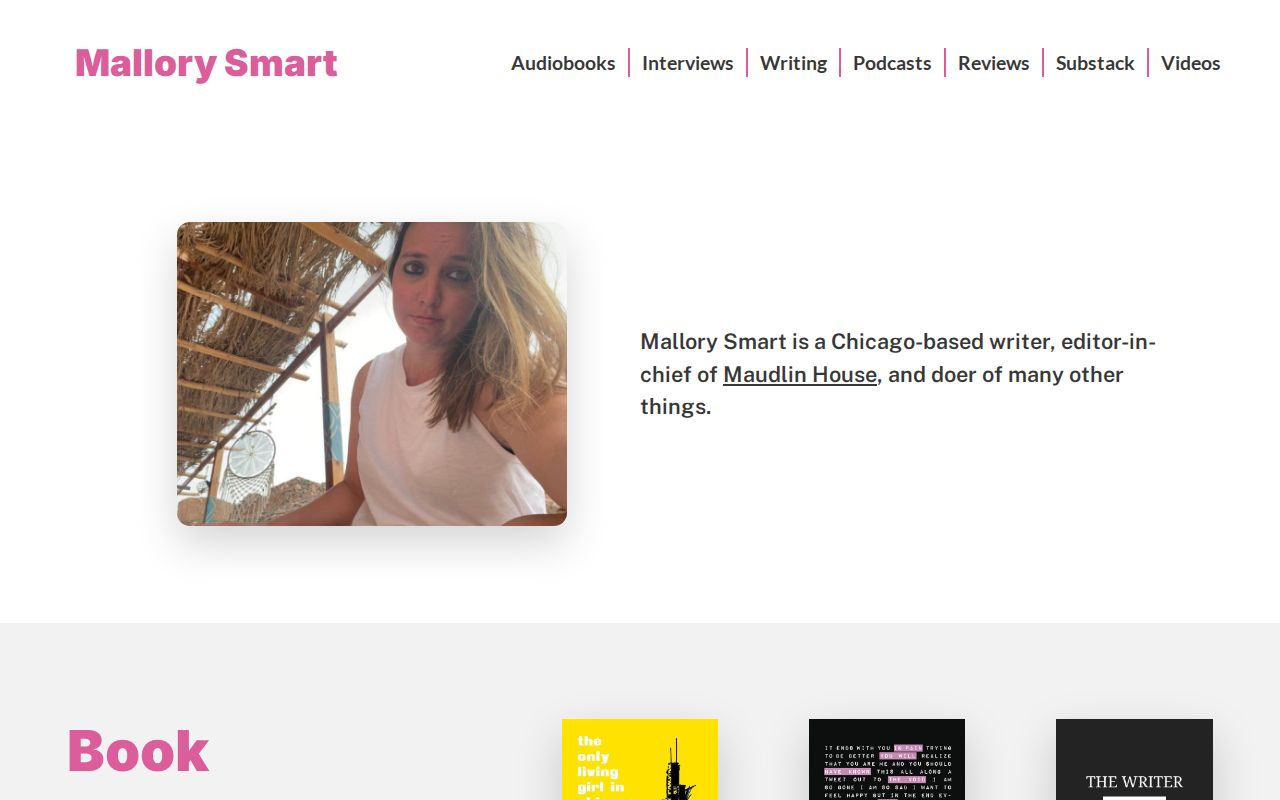The image size is (1280, 800).
Task: Click "THE WRITER" title text on cover
Action: pos(1134,782)
